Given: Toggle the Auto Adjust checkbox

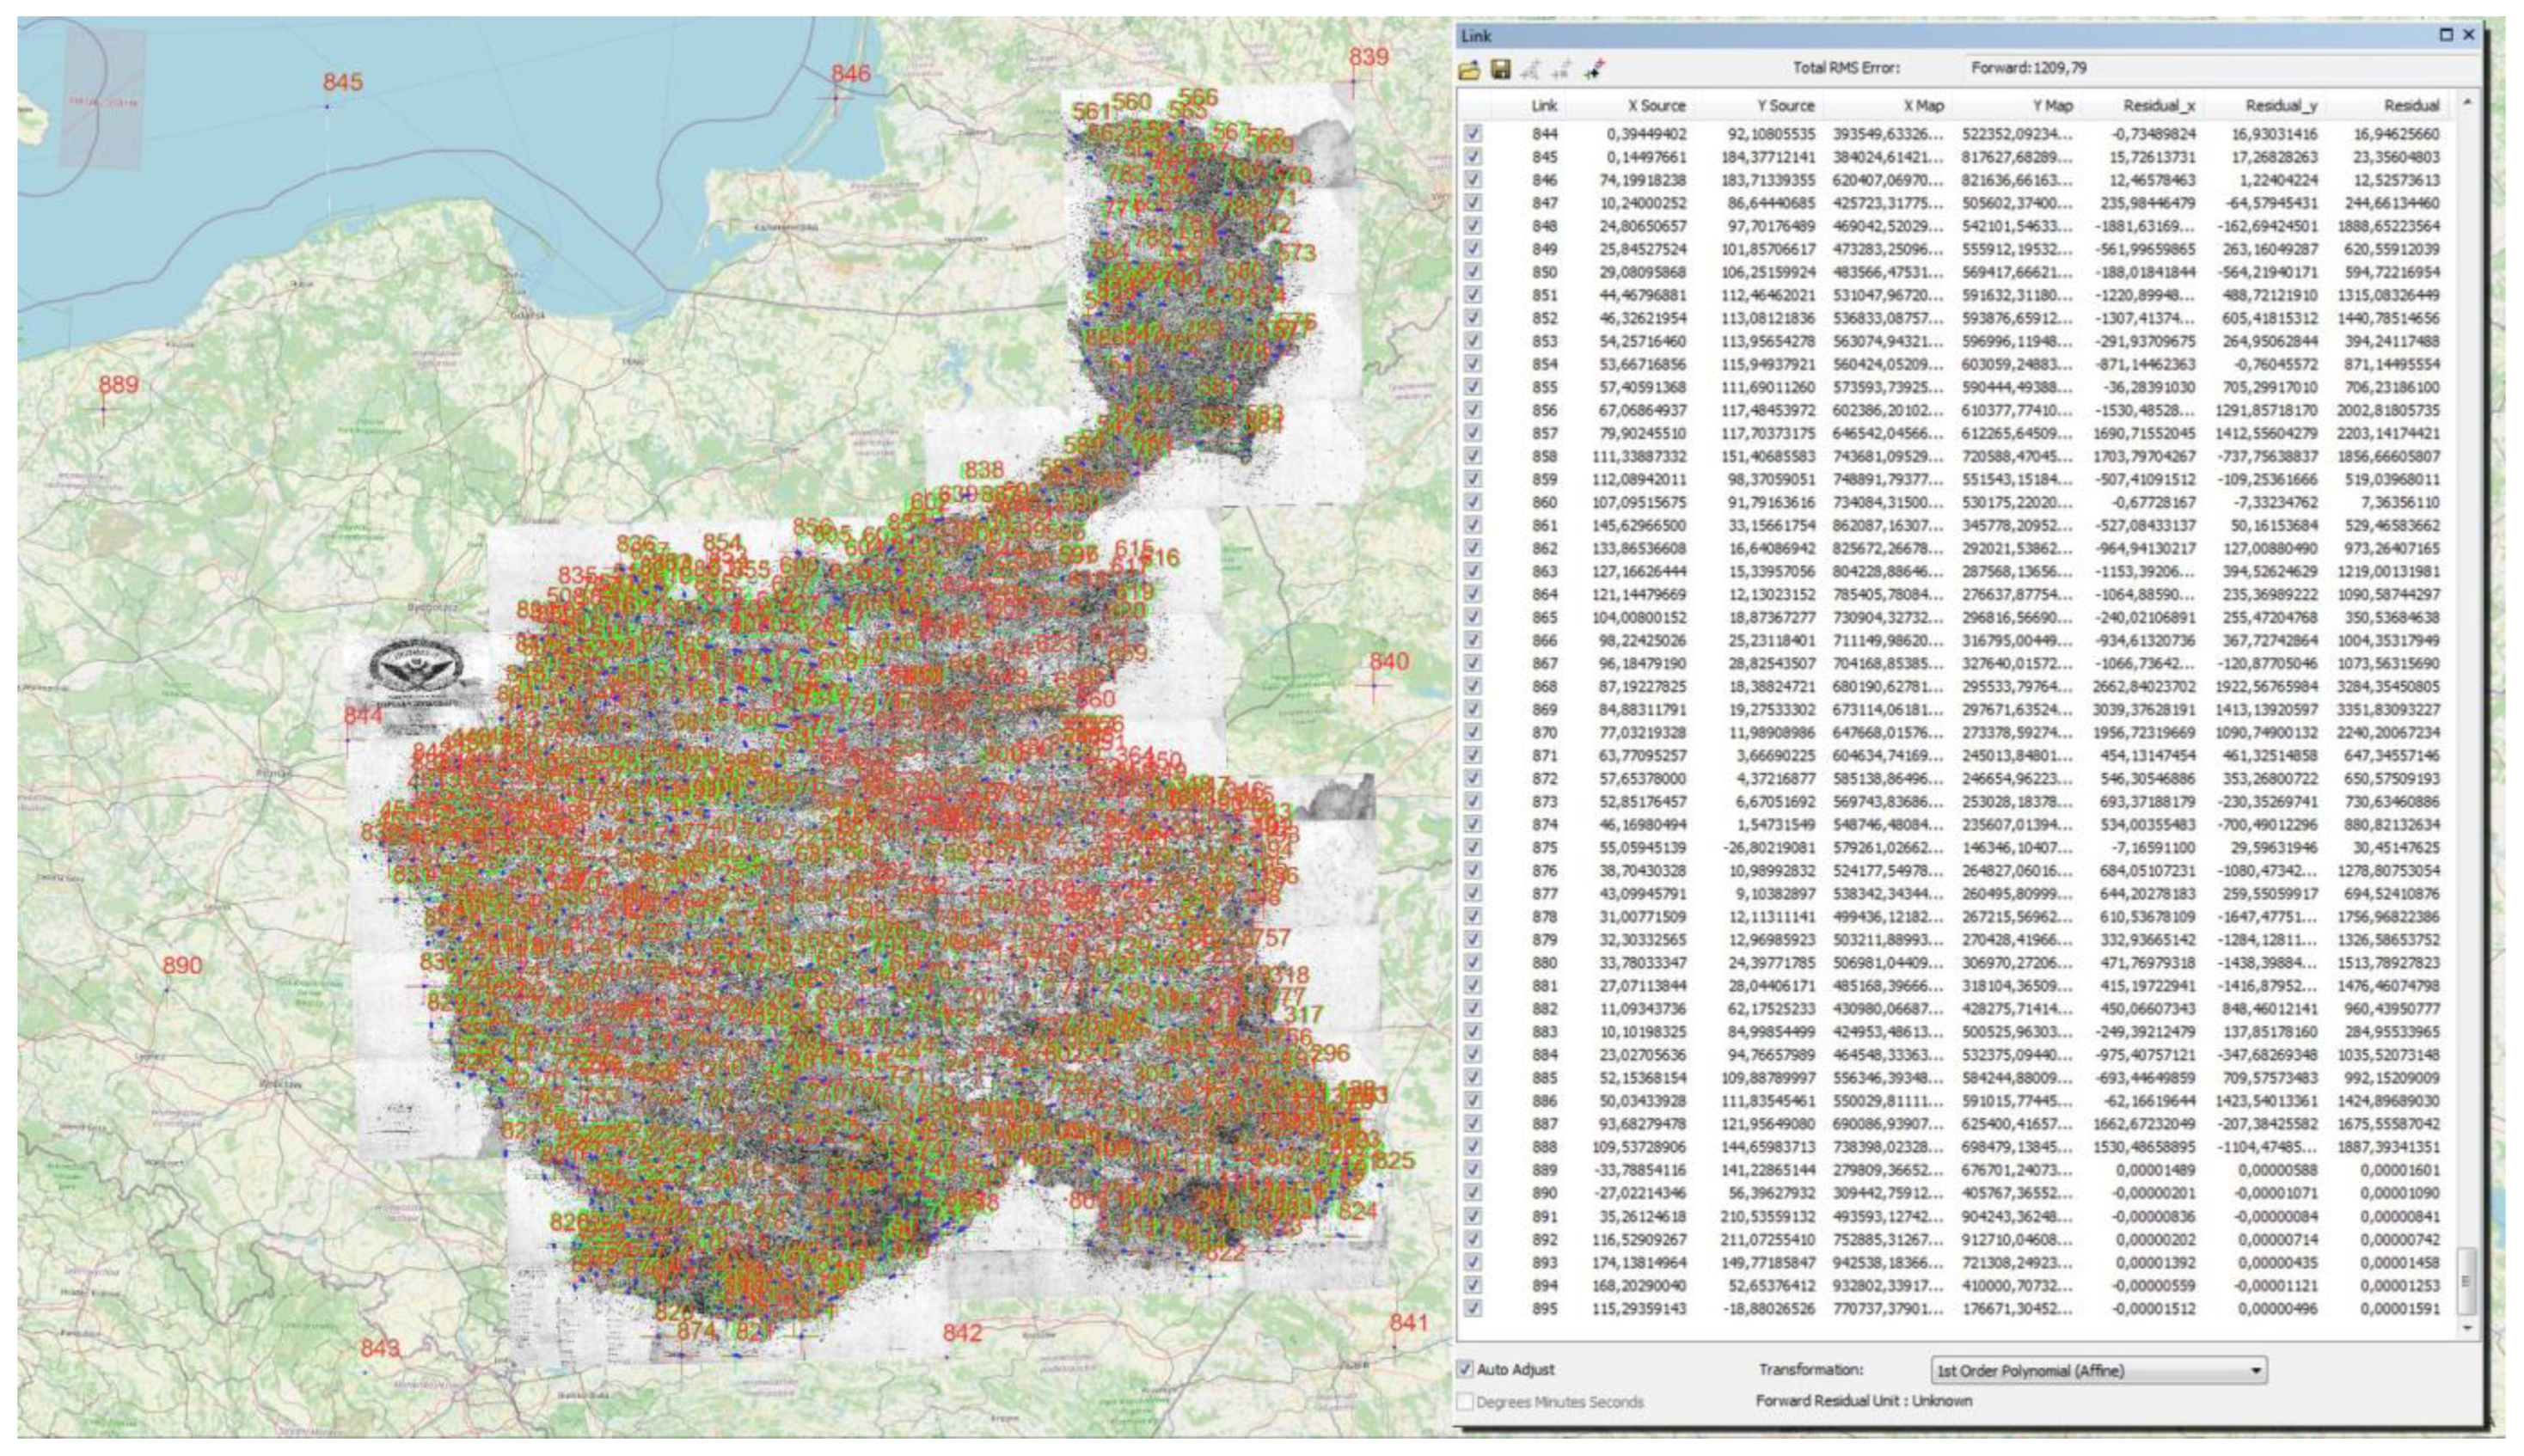Looking at the screenshot, I should coord(1466,1369).
